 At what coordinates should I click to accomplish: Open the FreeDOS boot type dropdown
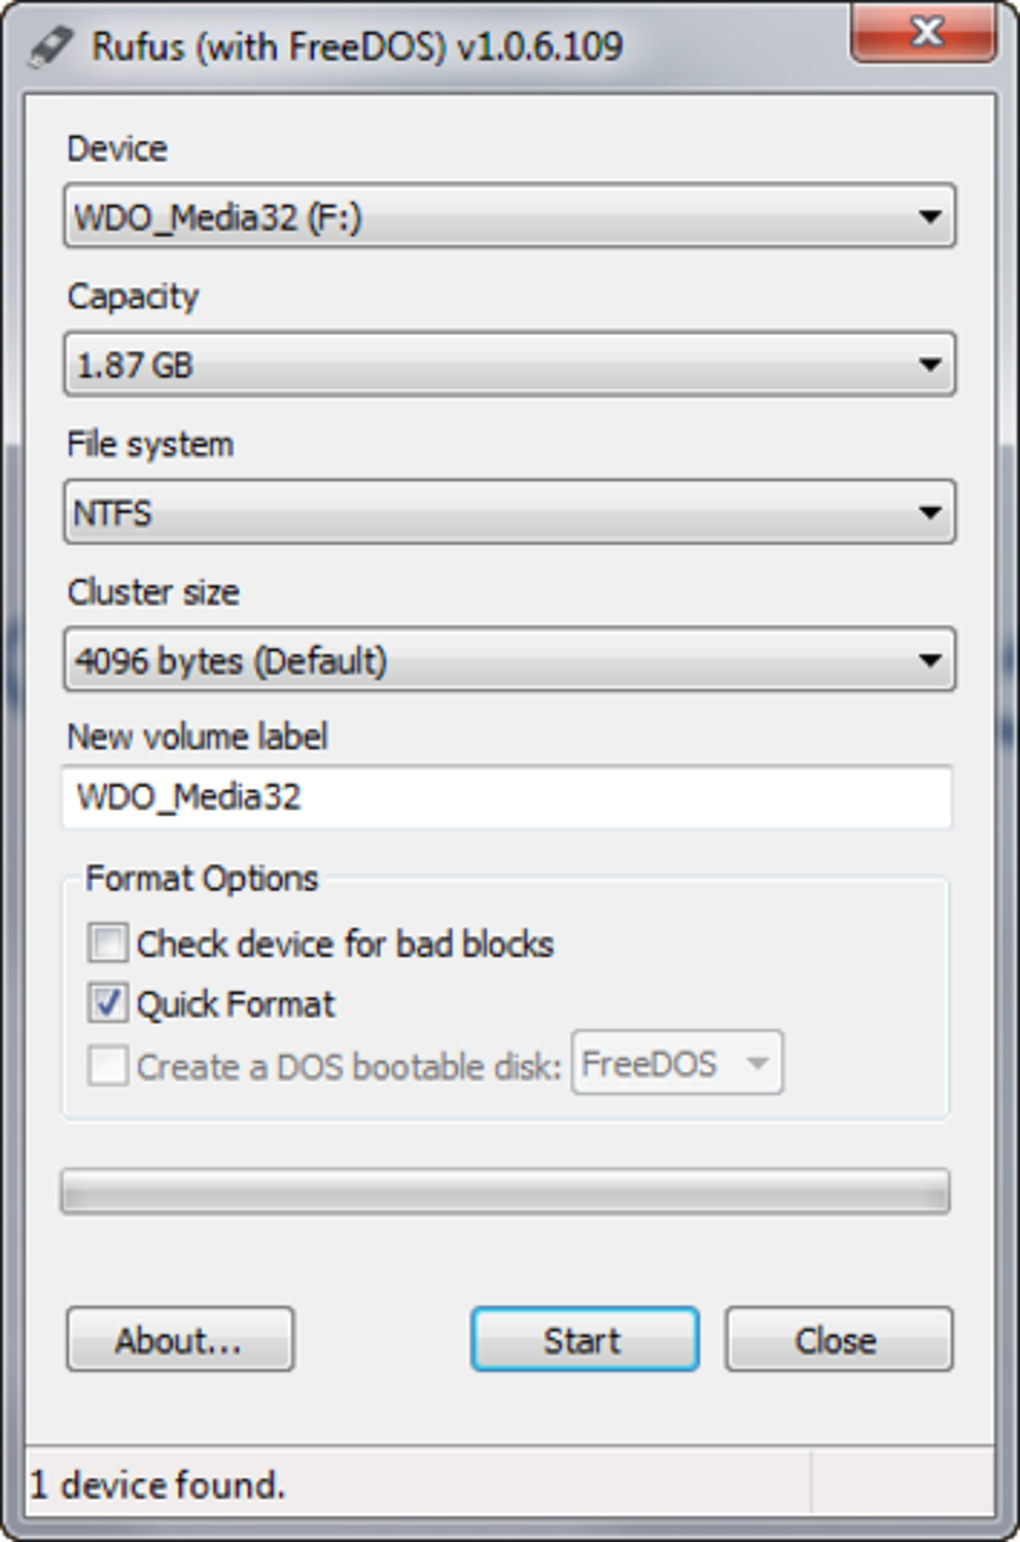tap(676, 1063)
